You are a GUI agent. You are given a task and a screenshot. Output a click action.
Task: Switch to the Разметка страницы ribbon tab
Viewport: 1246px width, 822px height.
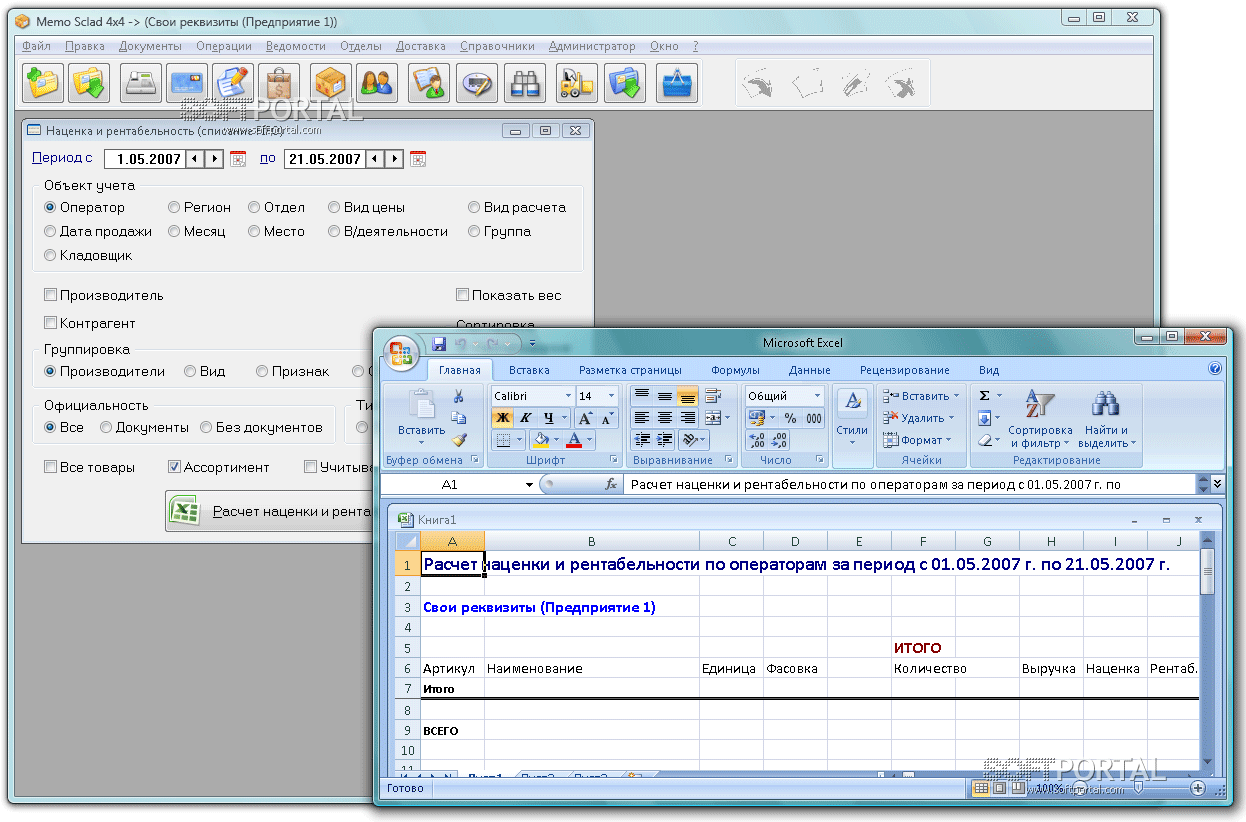pos(630,370)
